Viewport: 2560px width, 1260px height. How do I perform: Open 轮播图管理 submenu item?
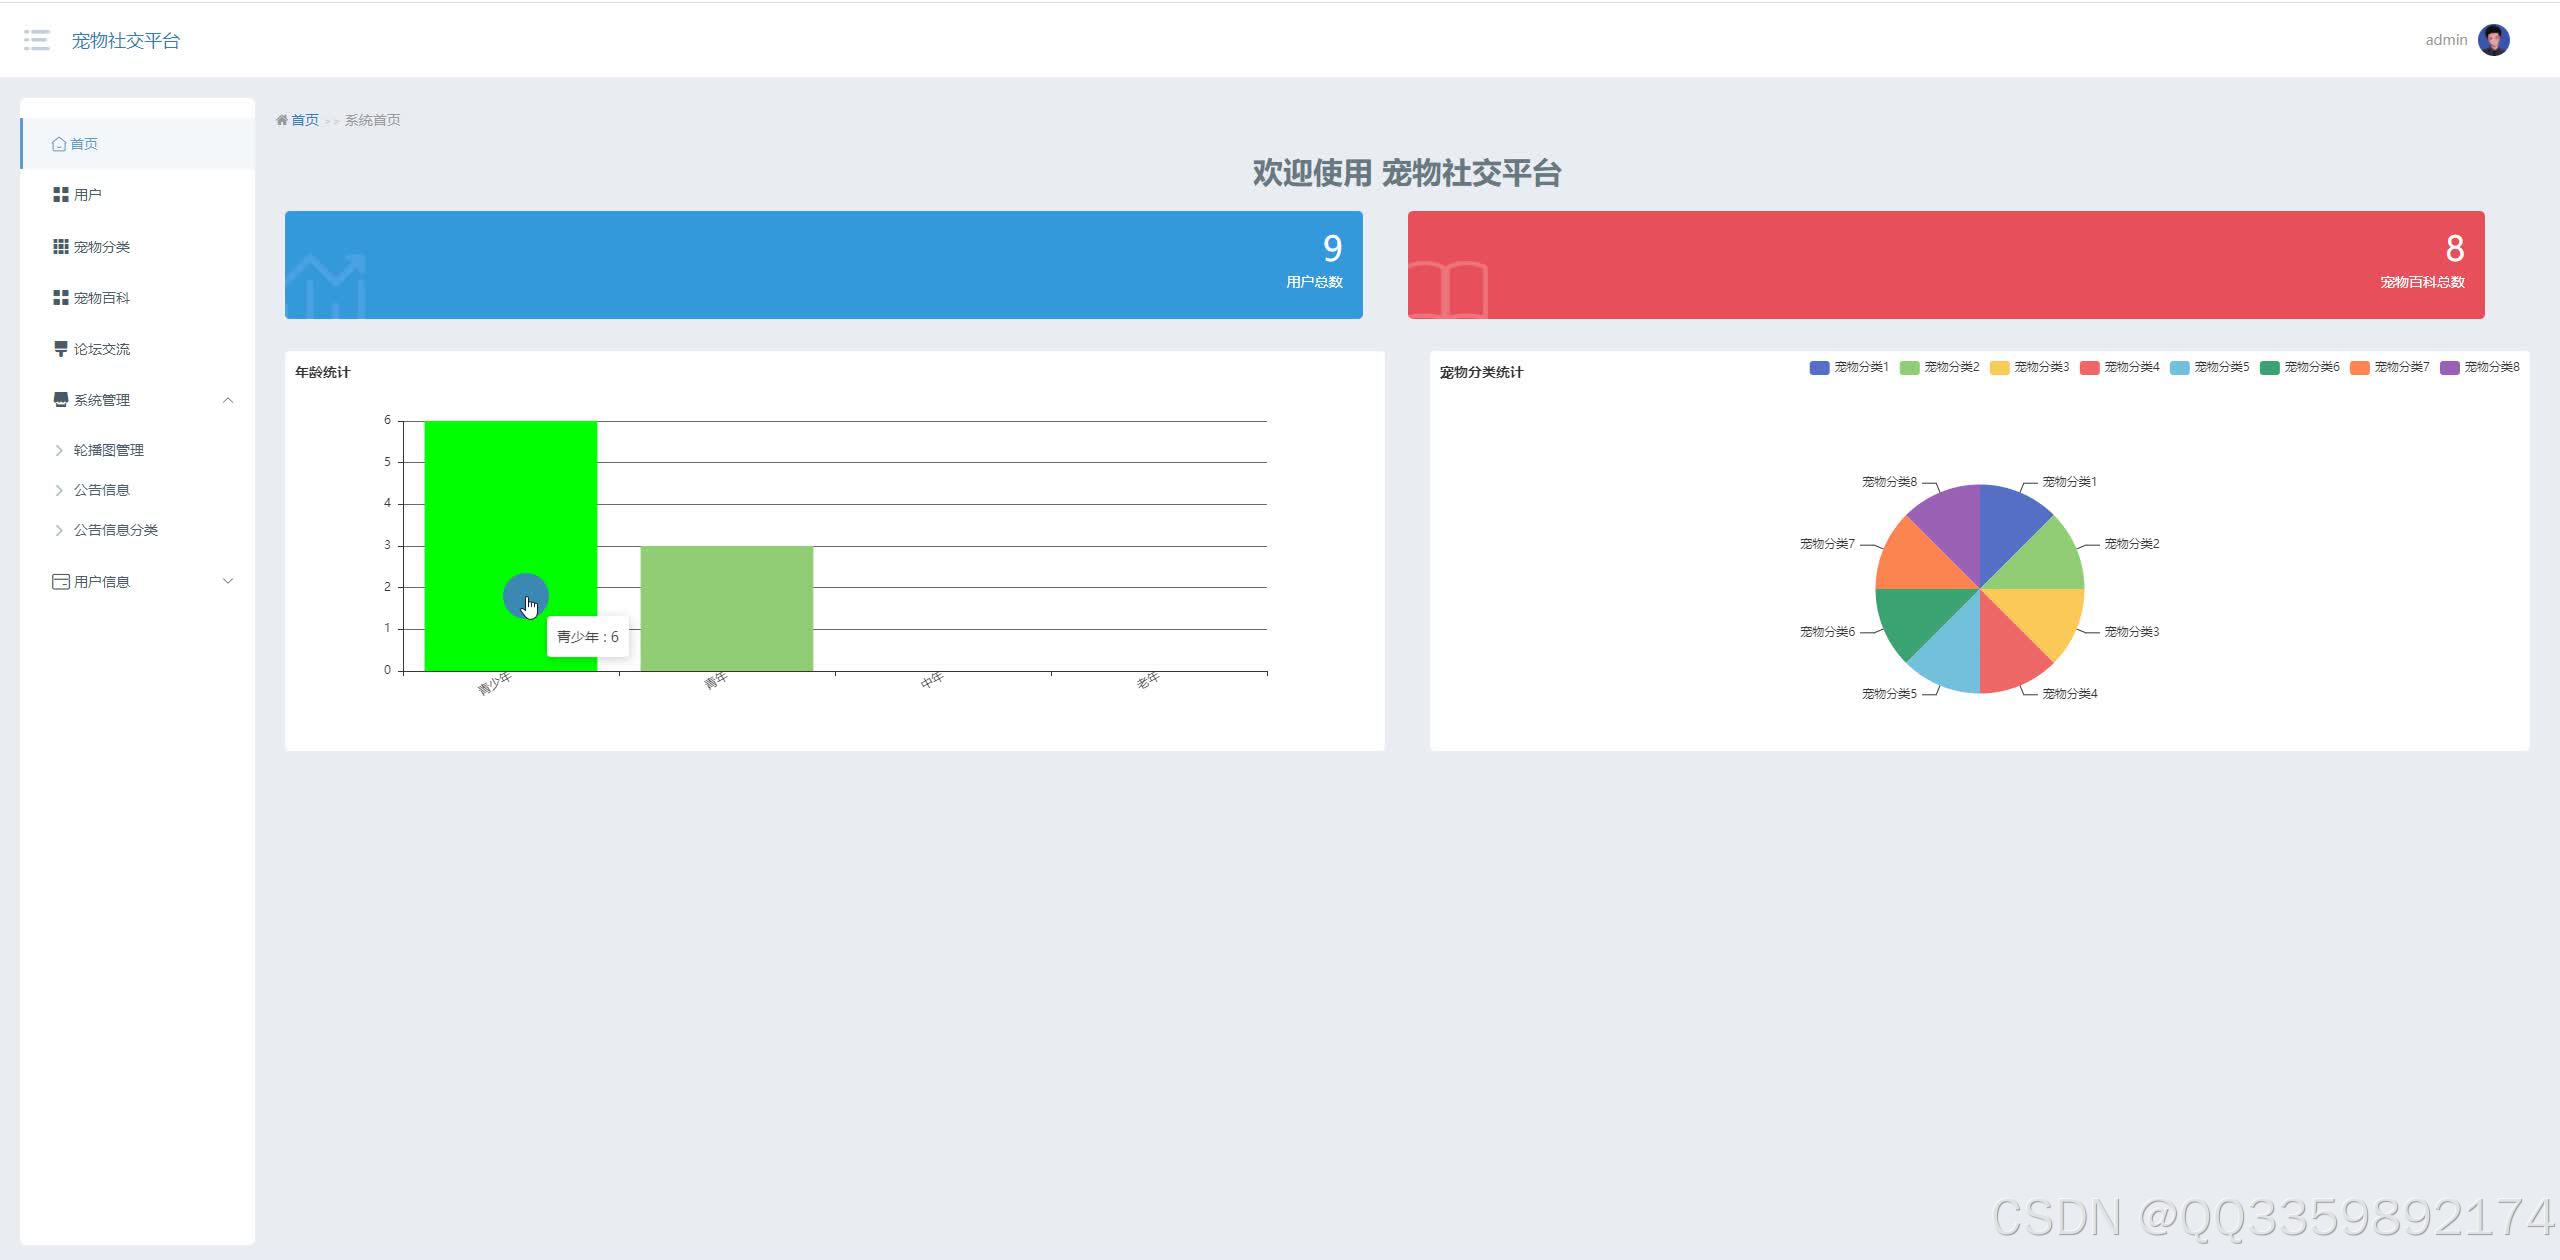point(109,450)
